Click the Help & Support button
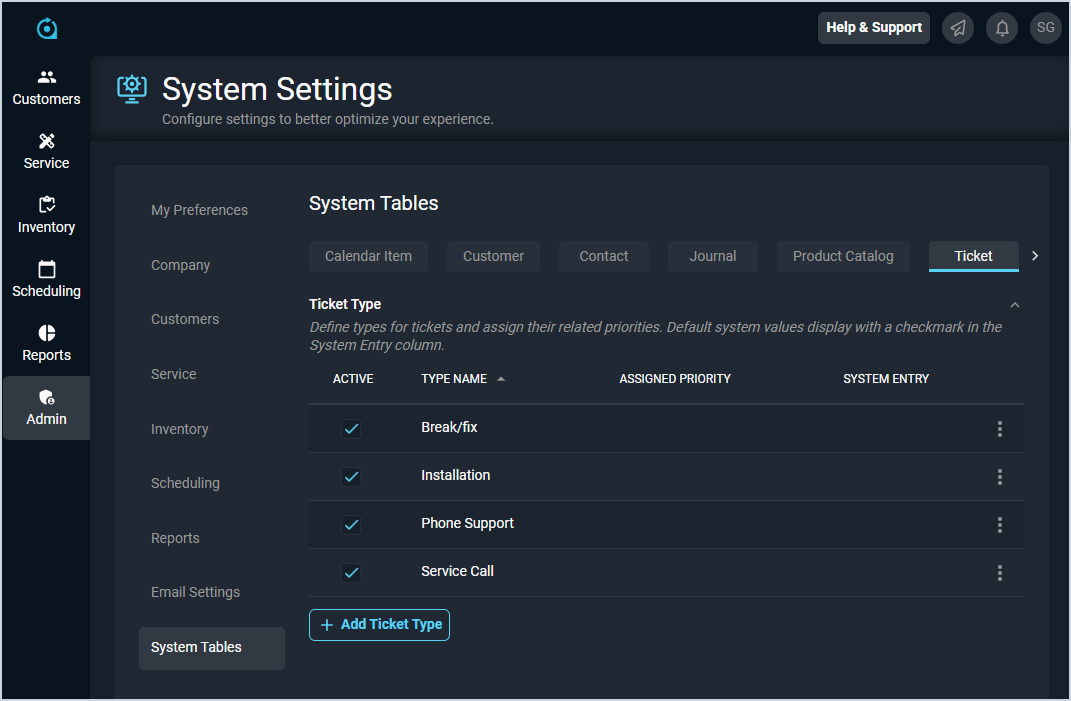The image size is (1071, 701). click(873, 28)
